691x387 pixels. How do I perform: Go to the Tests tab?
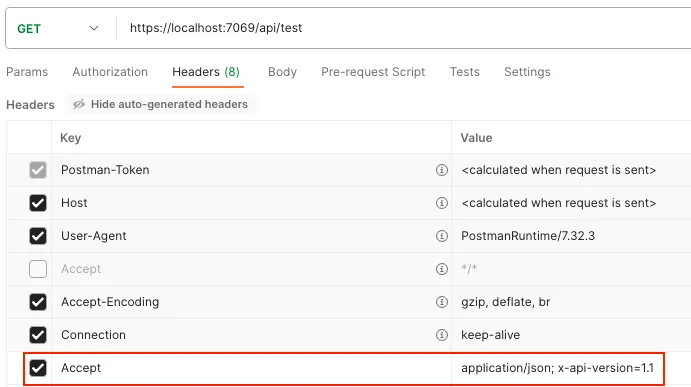(x=464, y=72)
